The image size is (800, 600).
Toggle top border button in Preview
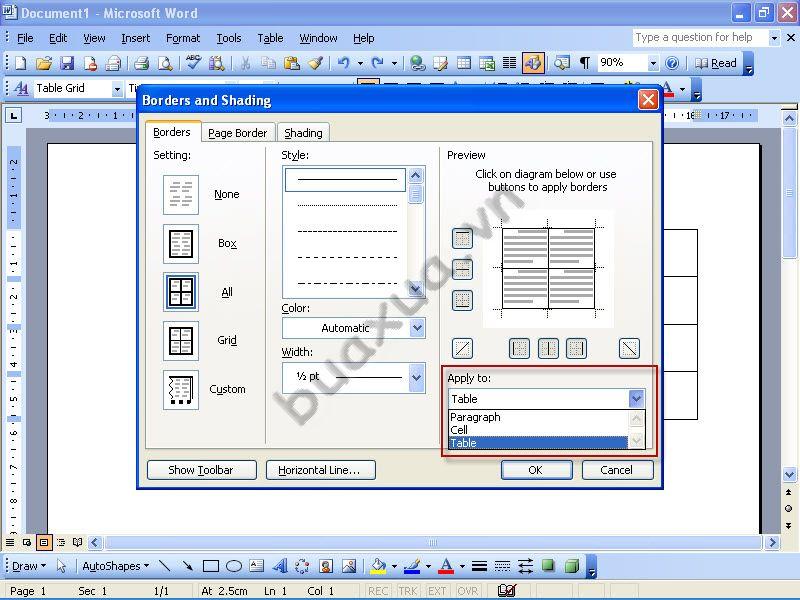click(x=462, y=238)
